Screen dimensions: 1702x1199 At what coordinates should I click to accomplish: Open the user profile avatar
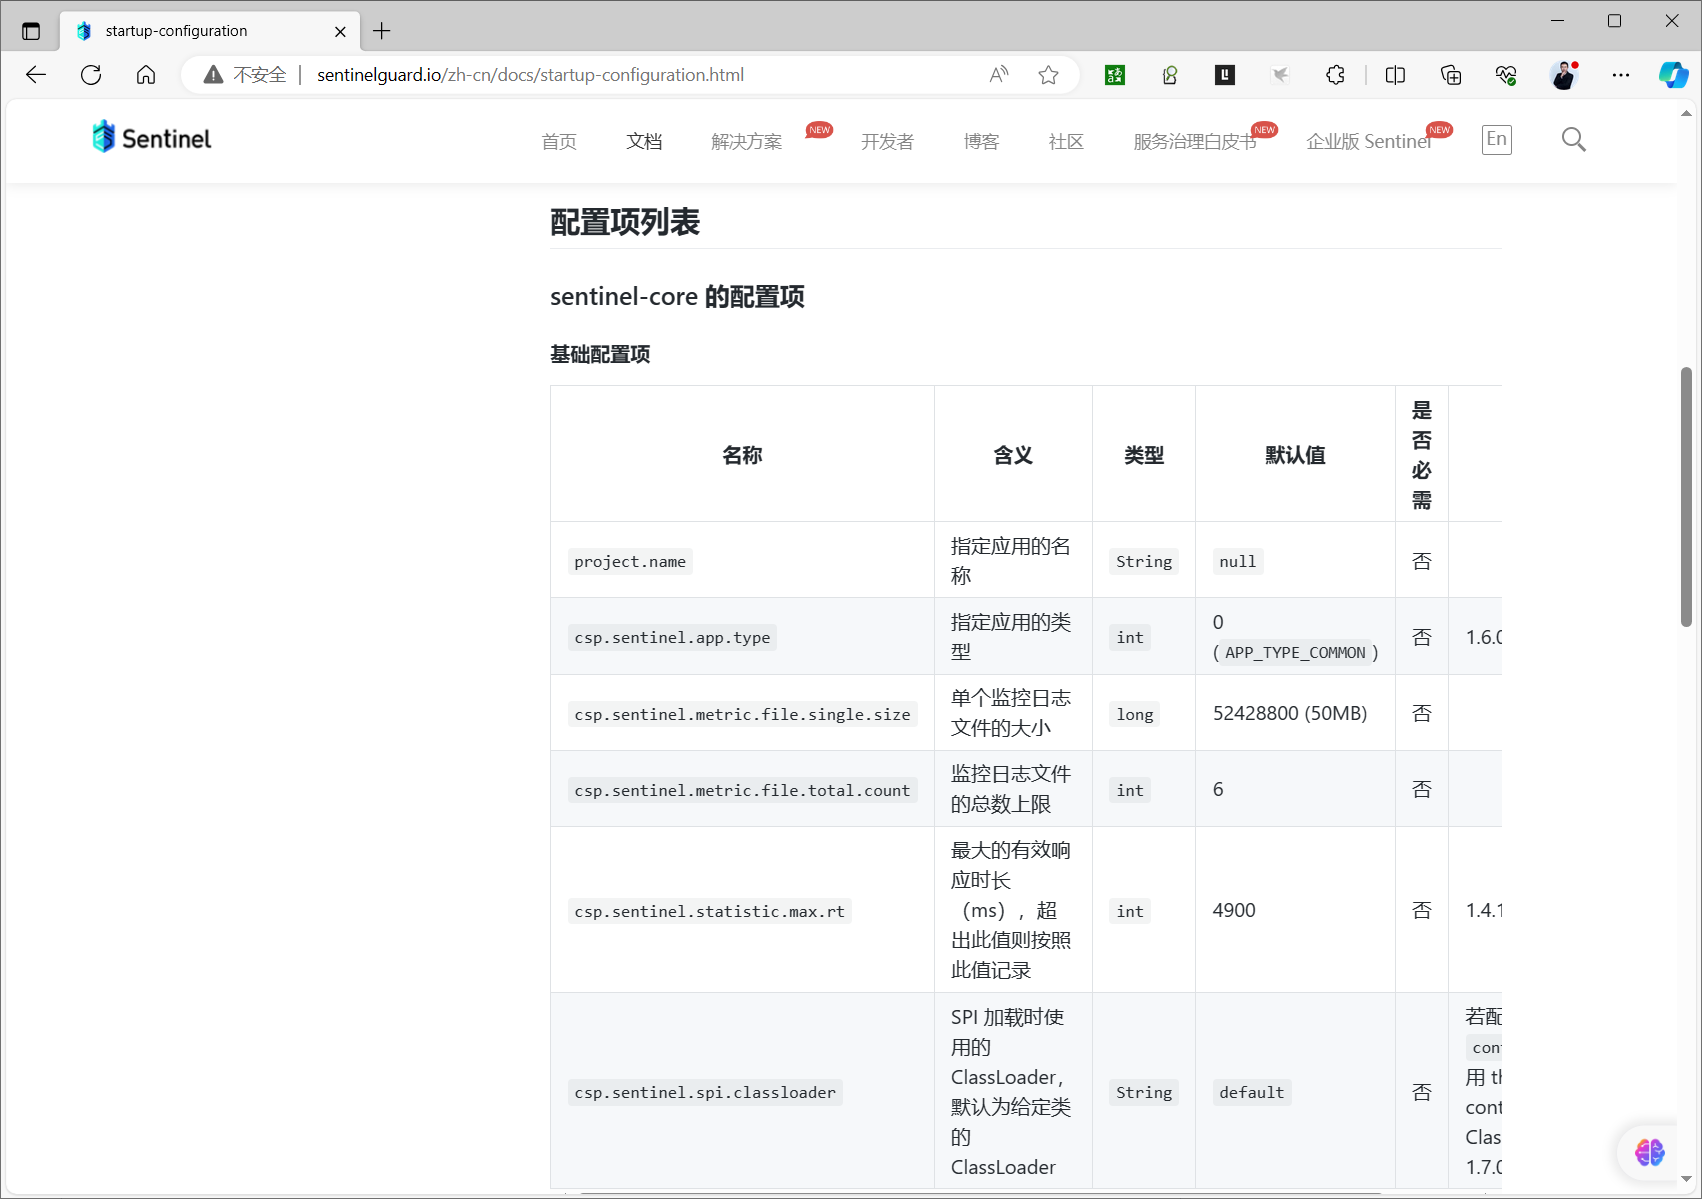pyautogui.click(x=1564, y=75)
